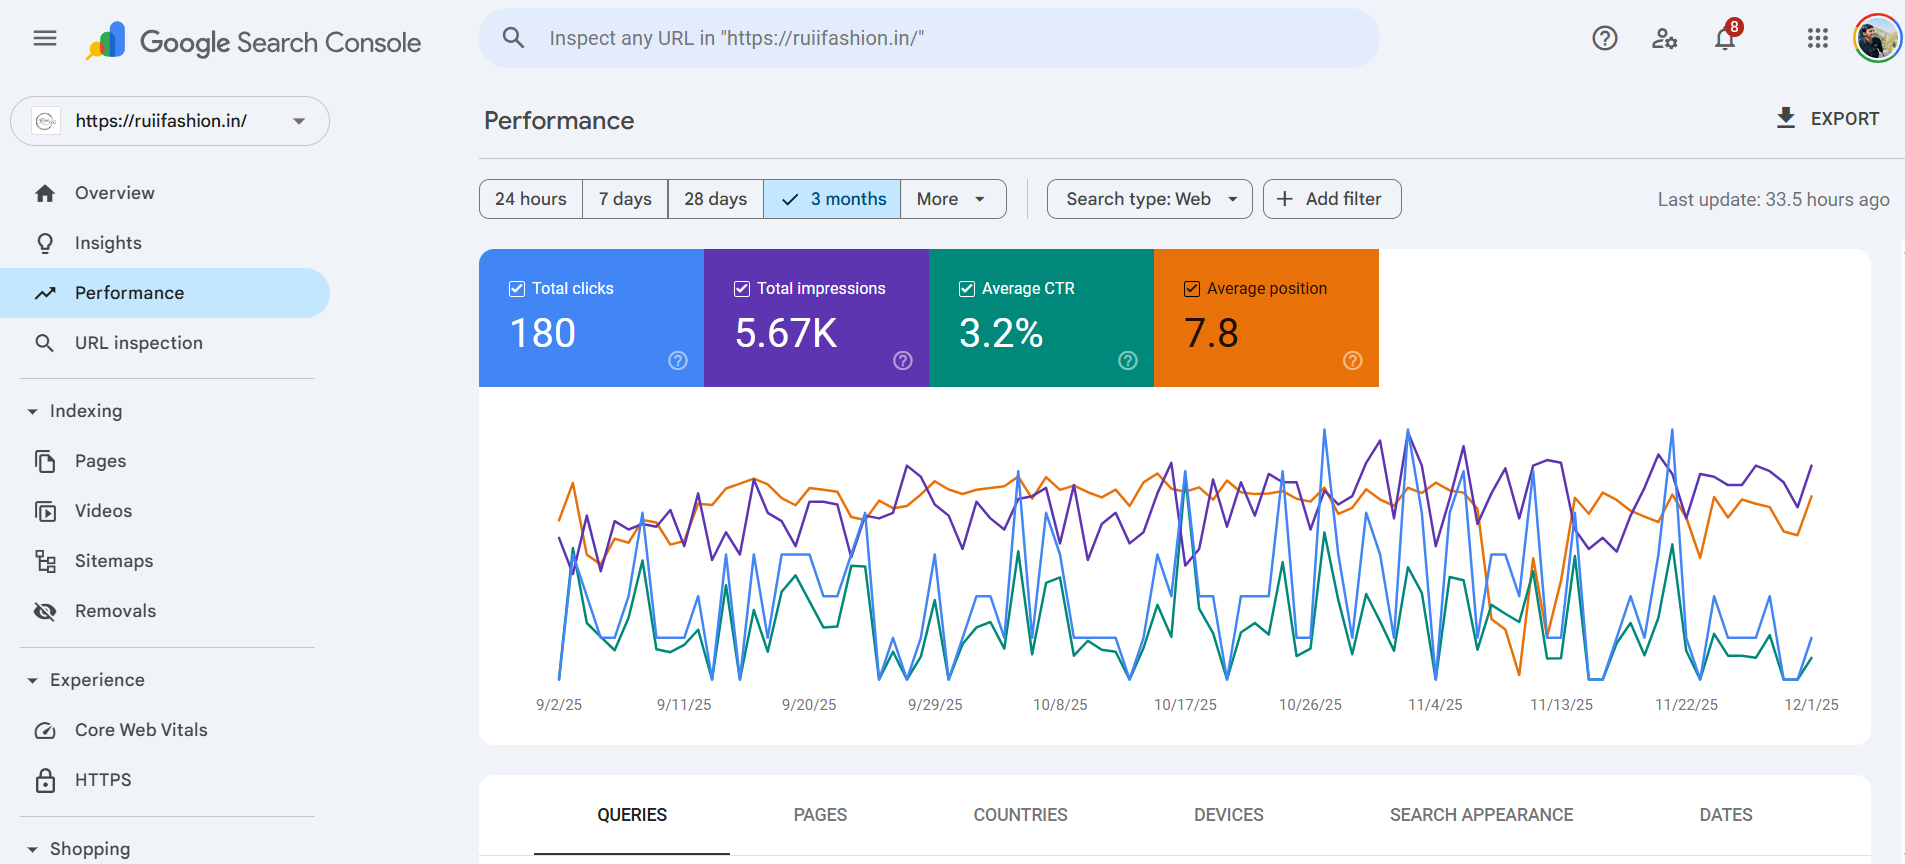Open the notifications bell
The height and width of the screenshot is (864, 1905).
click(1725, 39)
